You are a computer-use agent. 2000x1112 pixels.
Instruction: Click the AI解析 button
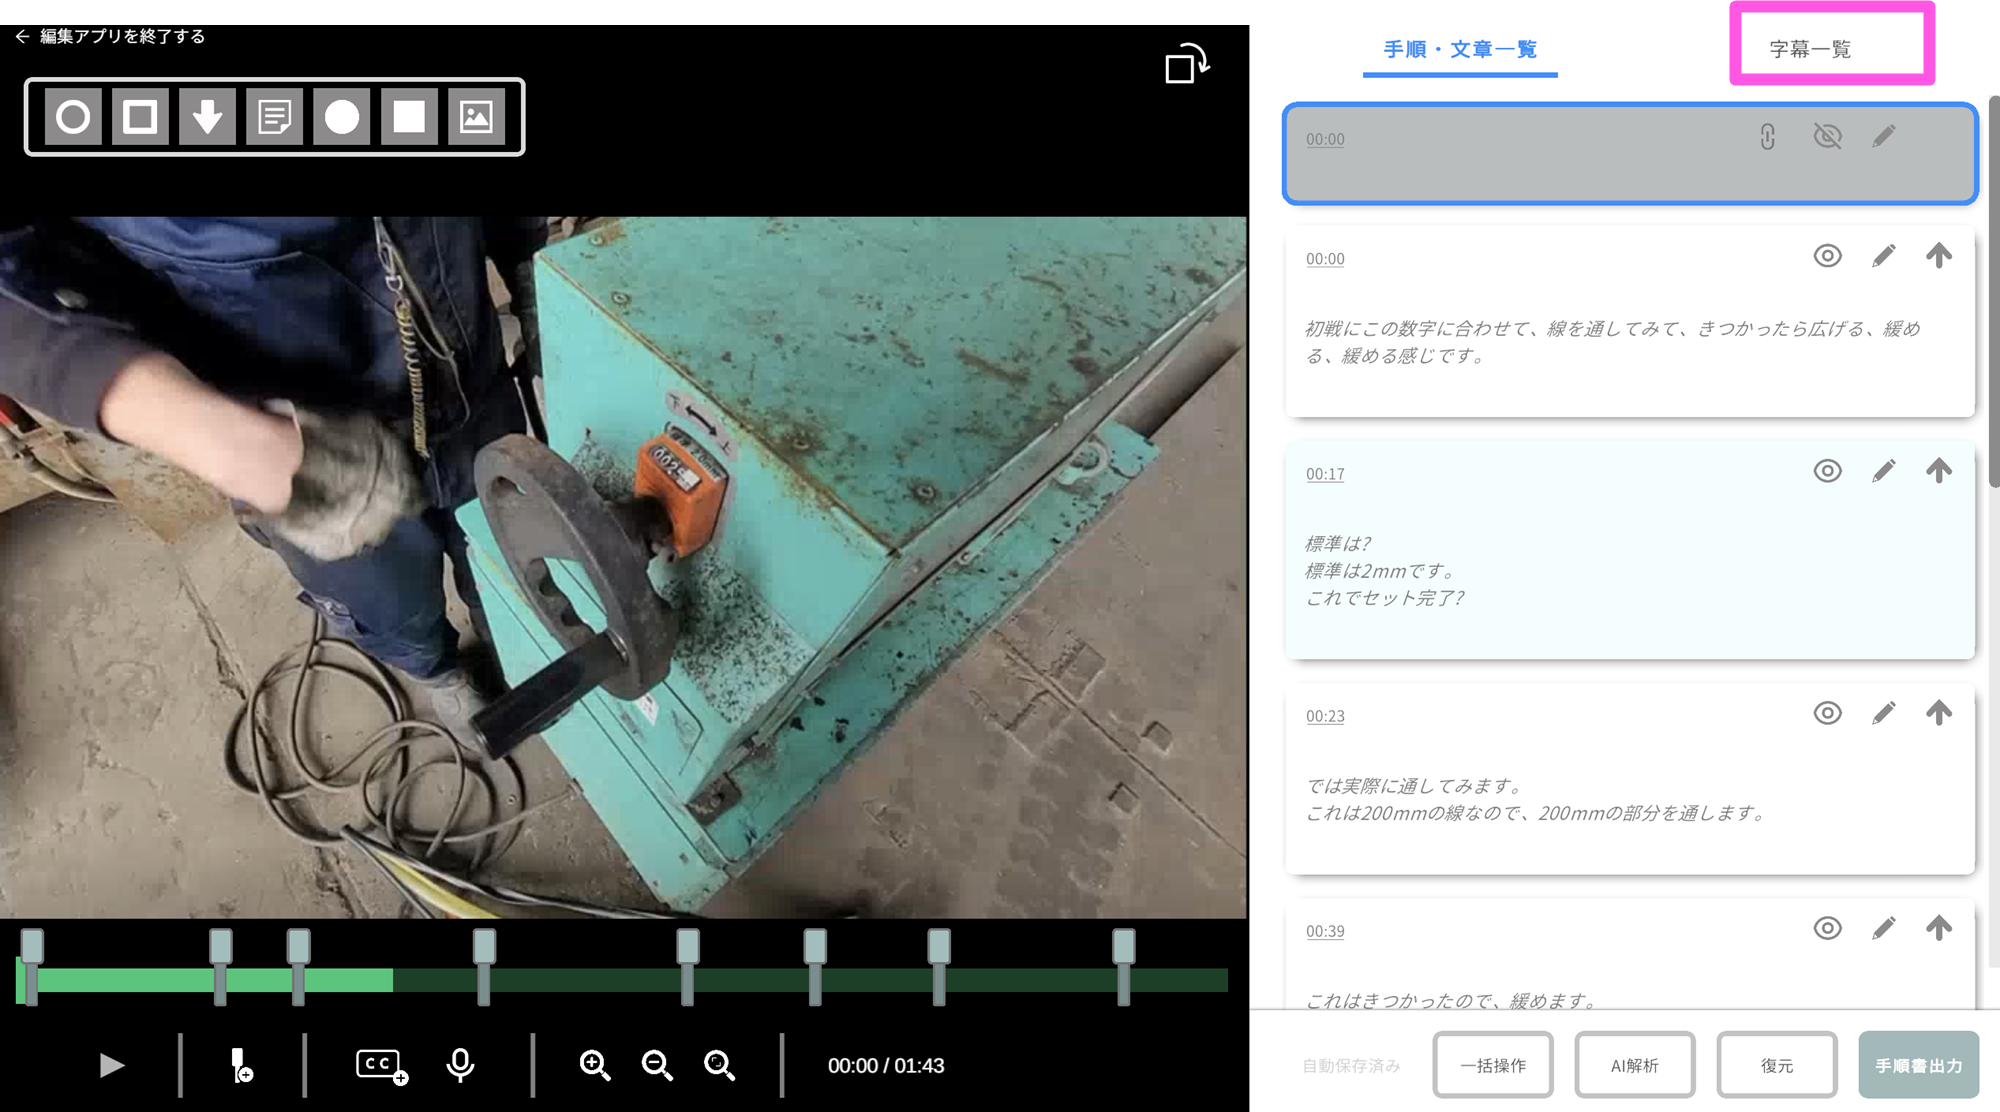(1634, 1065)
